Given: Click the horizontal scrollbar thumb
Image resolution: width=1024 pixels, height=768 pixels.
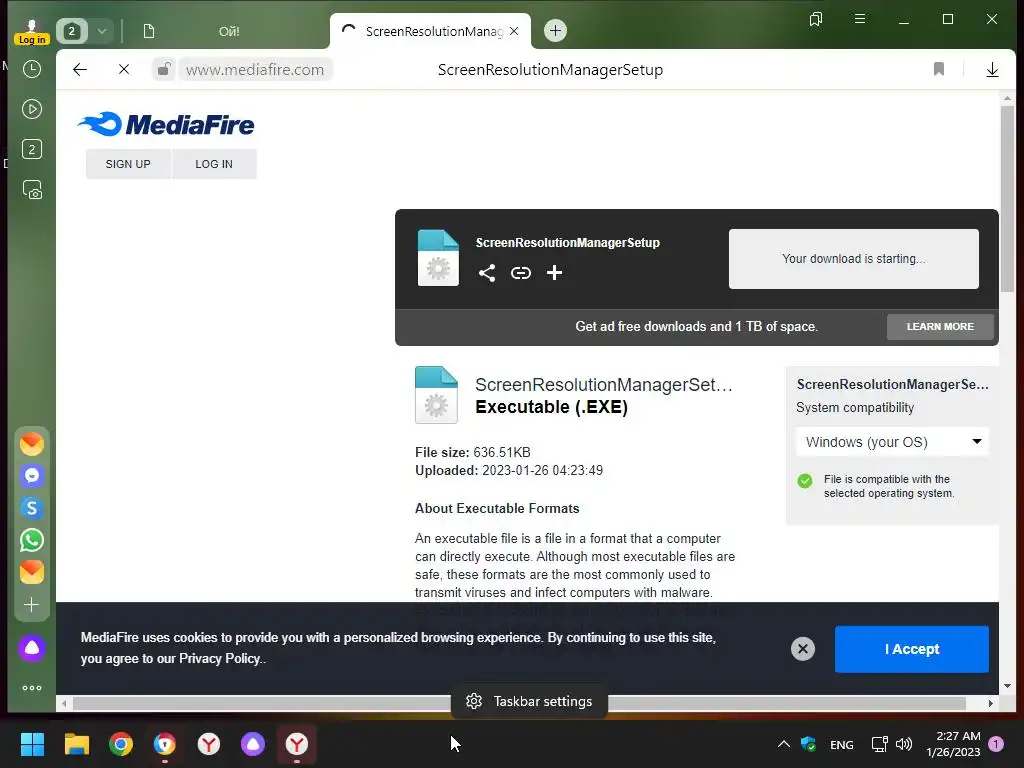Looking at the screenshot, I should (519, 703).
